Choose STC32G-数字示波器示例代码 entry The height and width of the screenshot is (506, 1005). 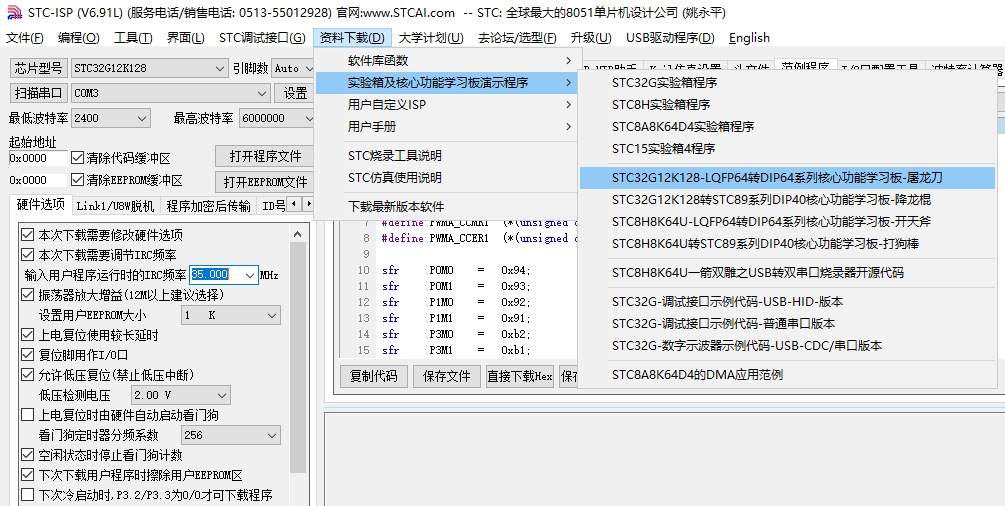click(x=788, y=346)
